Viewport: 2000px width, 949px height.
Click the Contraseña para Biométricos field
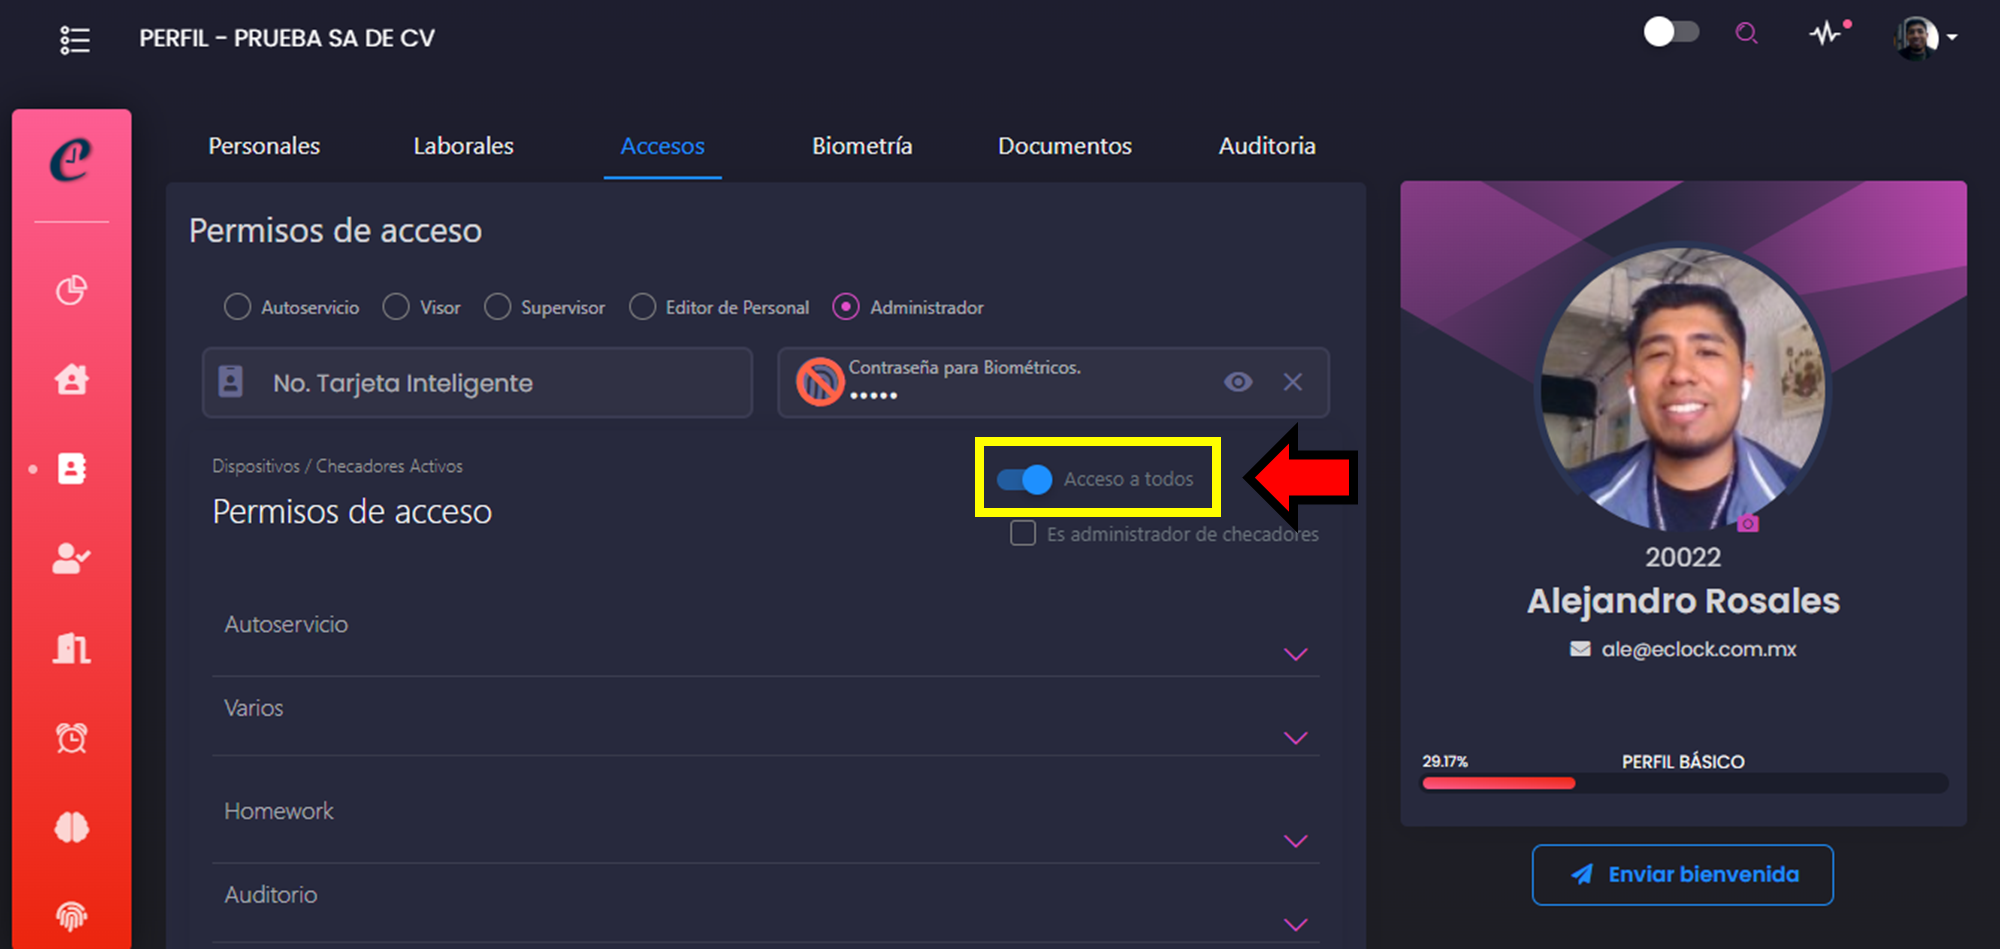click(x=1054, y=382)
